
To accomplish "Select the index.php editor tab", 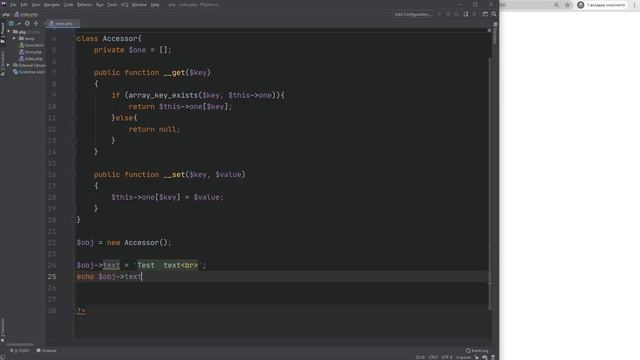I will click(63, 24).
